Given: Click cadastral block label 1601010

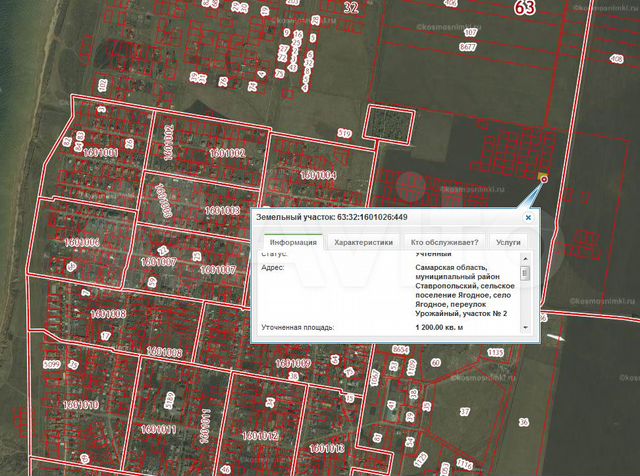Looking at the screenshot, I should pos(81,405).
